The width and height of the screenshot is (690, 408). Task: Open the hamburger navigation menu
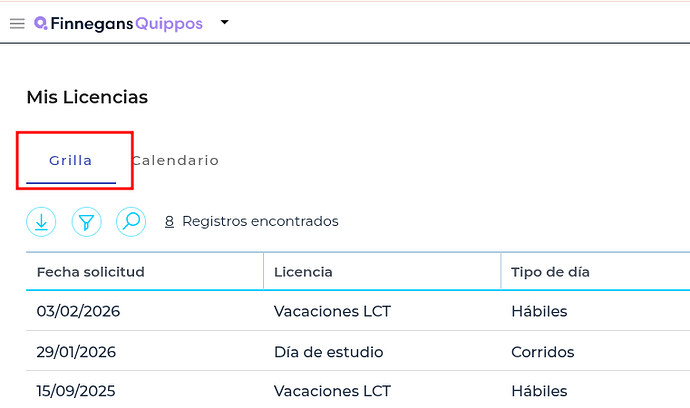17,23
